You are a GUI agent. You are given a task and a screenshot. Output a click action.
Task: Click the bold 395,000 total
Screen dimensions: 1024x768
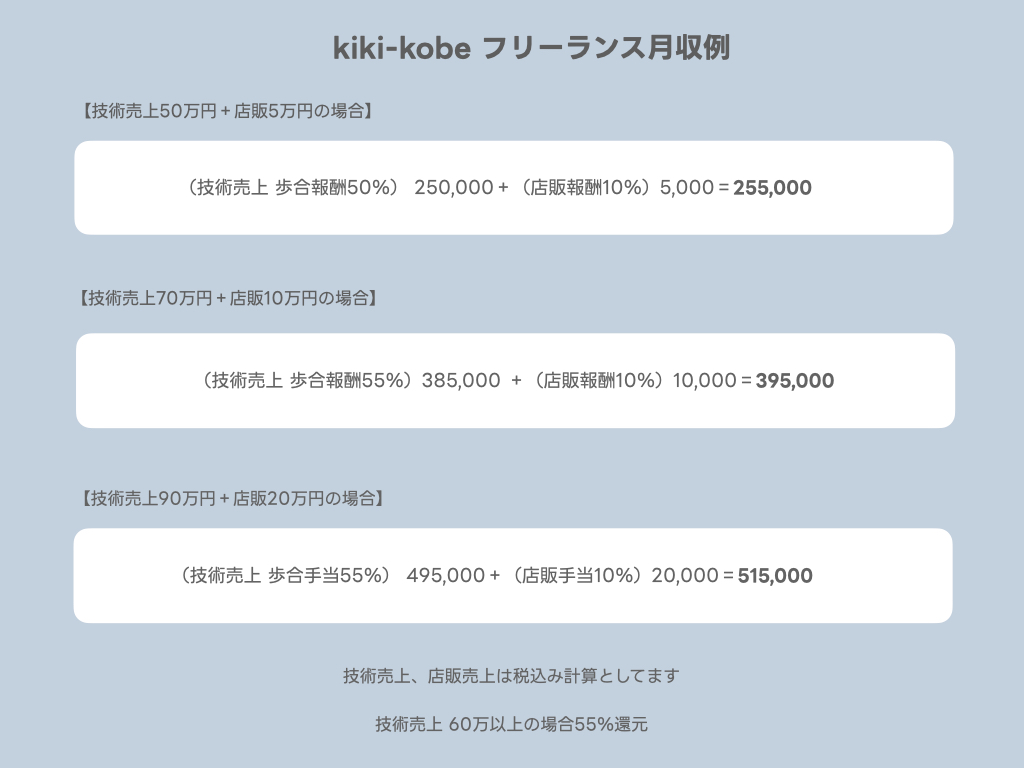click(x=794, y=381)
